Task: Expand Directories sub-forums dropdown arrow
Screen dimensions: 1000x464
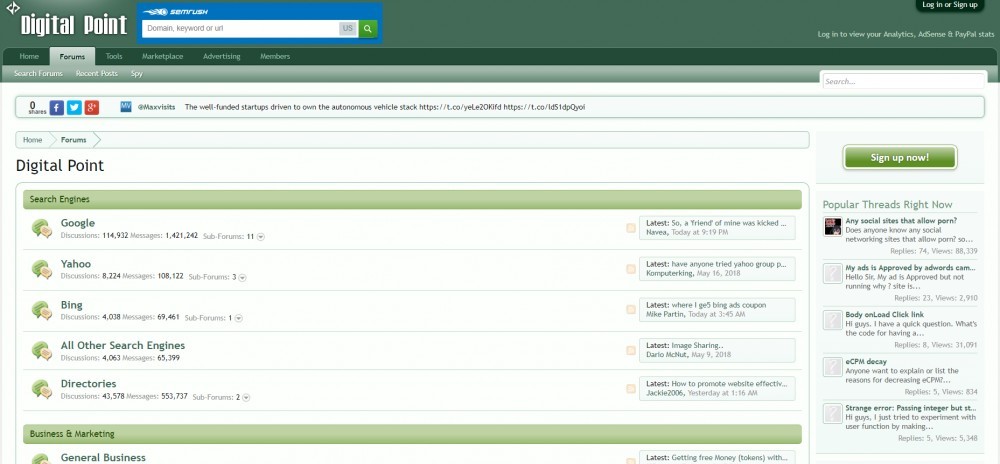Action: 246,397
